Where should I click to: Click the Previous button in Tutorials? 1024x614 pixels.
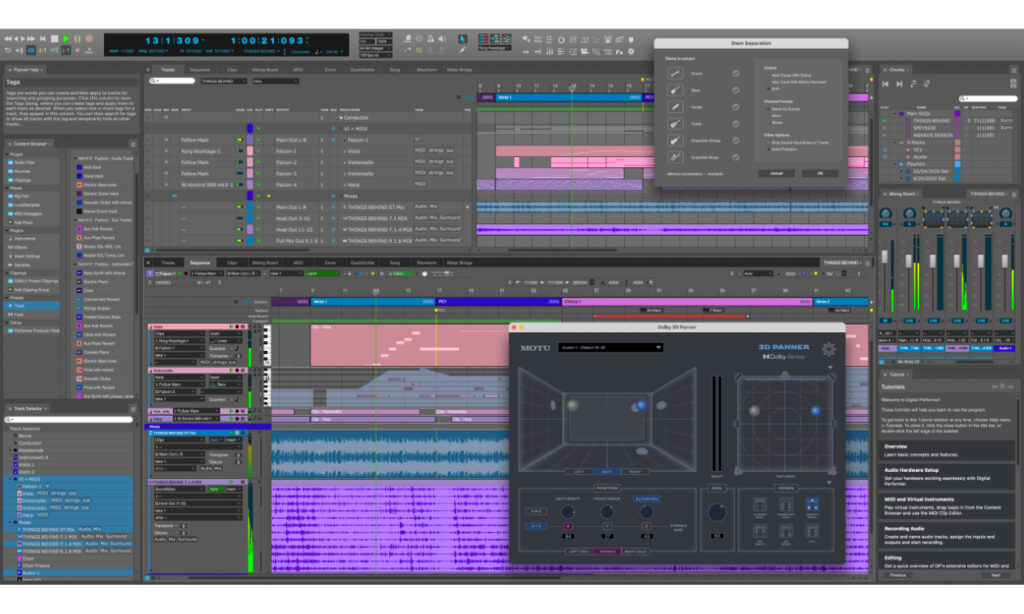pos(898,575)
